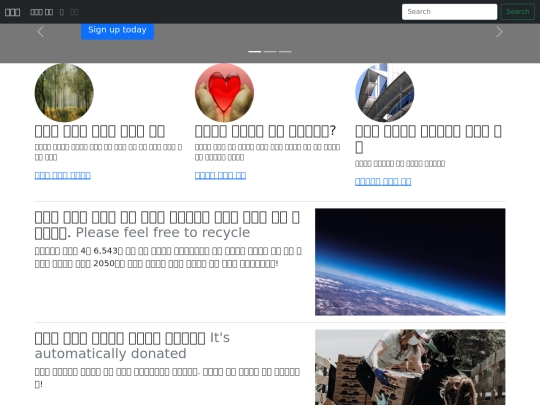The width and height of the screenshot is (540, 405).
Task: Open the third navbar menu item
Action: tap(62, 12)
